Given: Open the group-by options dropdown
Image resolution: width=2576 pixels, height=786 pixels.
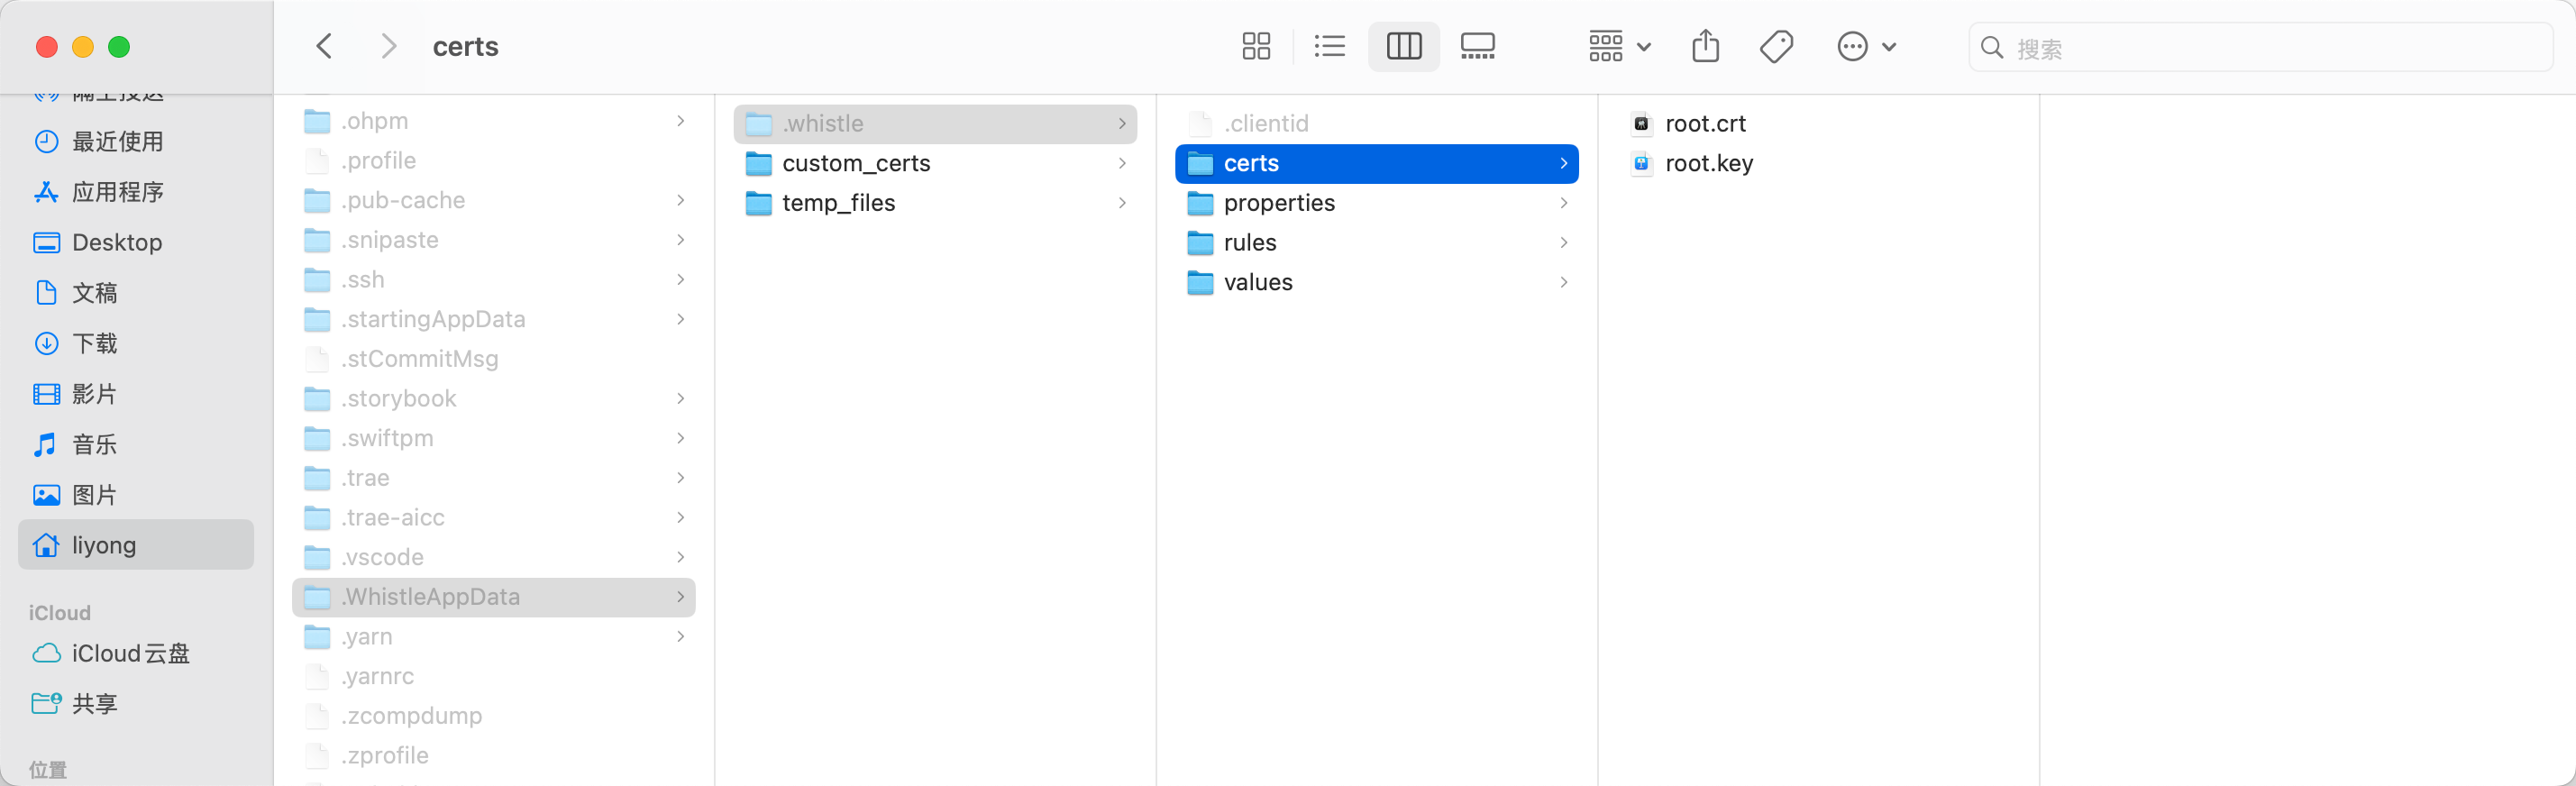Looking at the screenshot, I should [x=1620, y=47].
